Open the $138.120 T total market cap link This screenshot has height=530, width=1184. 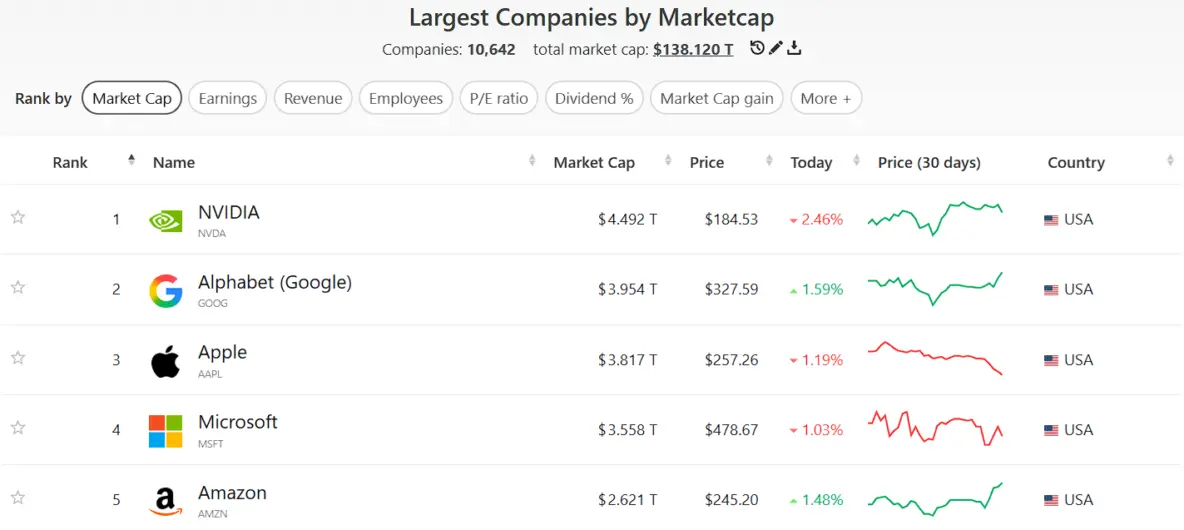coord(693,49)
